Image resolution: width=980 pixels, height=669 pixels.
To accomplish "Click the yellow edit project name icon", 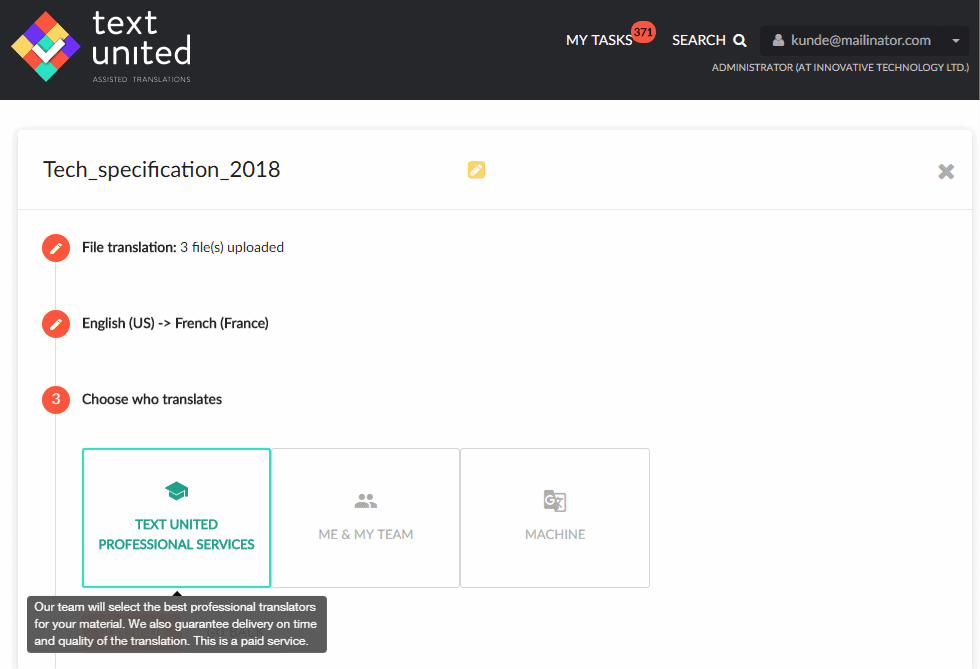I will click(476, 169).
